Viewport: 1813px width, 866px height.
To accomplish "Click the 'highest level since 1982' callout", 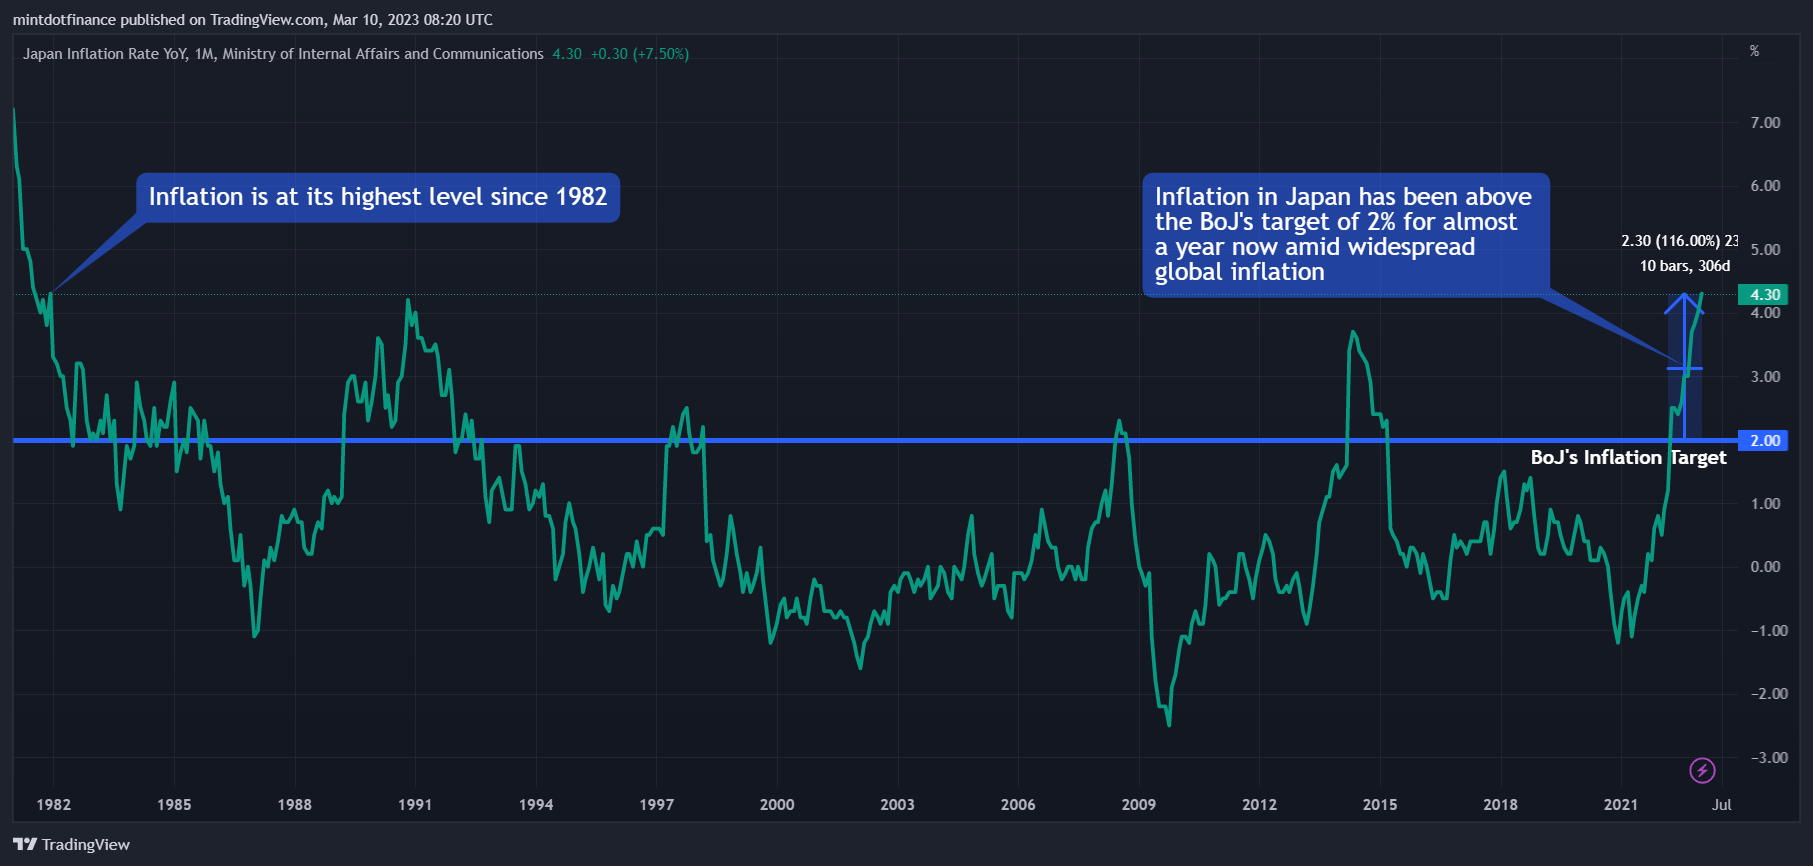I will (x=378, y=197).
